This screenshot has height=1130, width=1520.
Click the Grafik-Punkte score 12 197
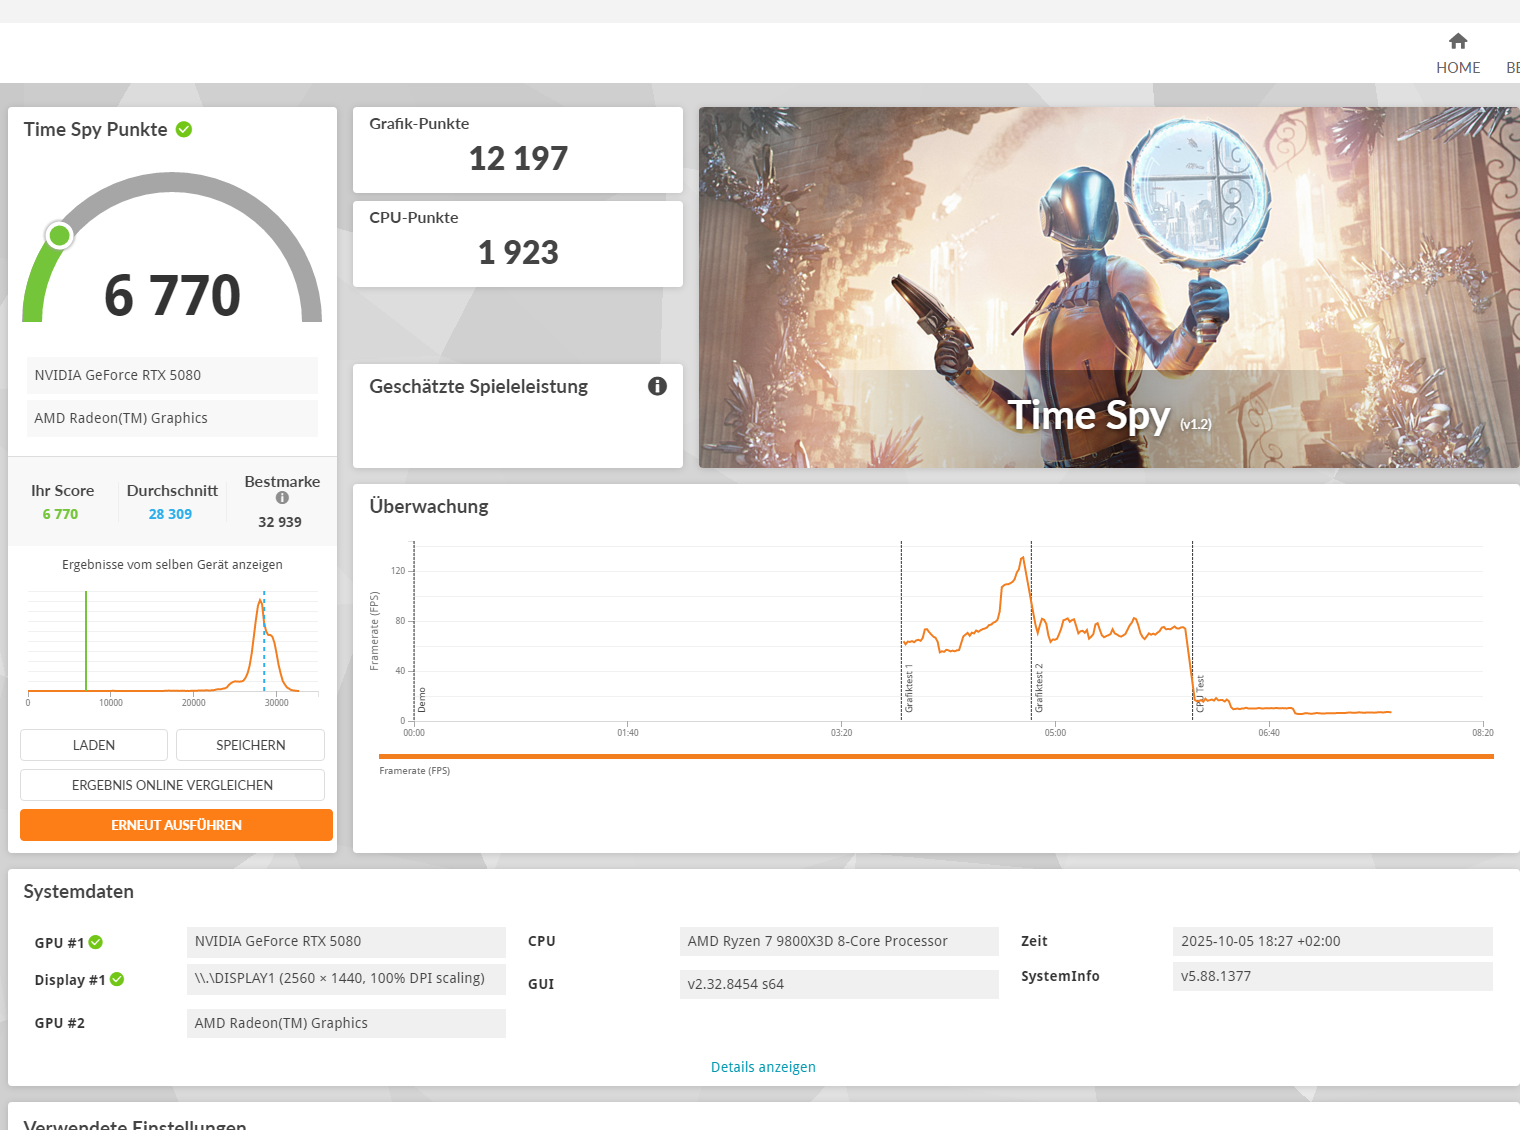(x=518, y=158)
